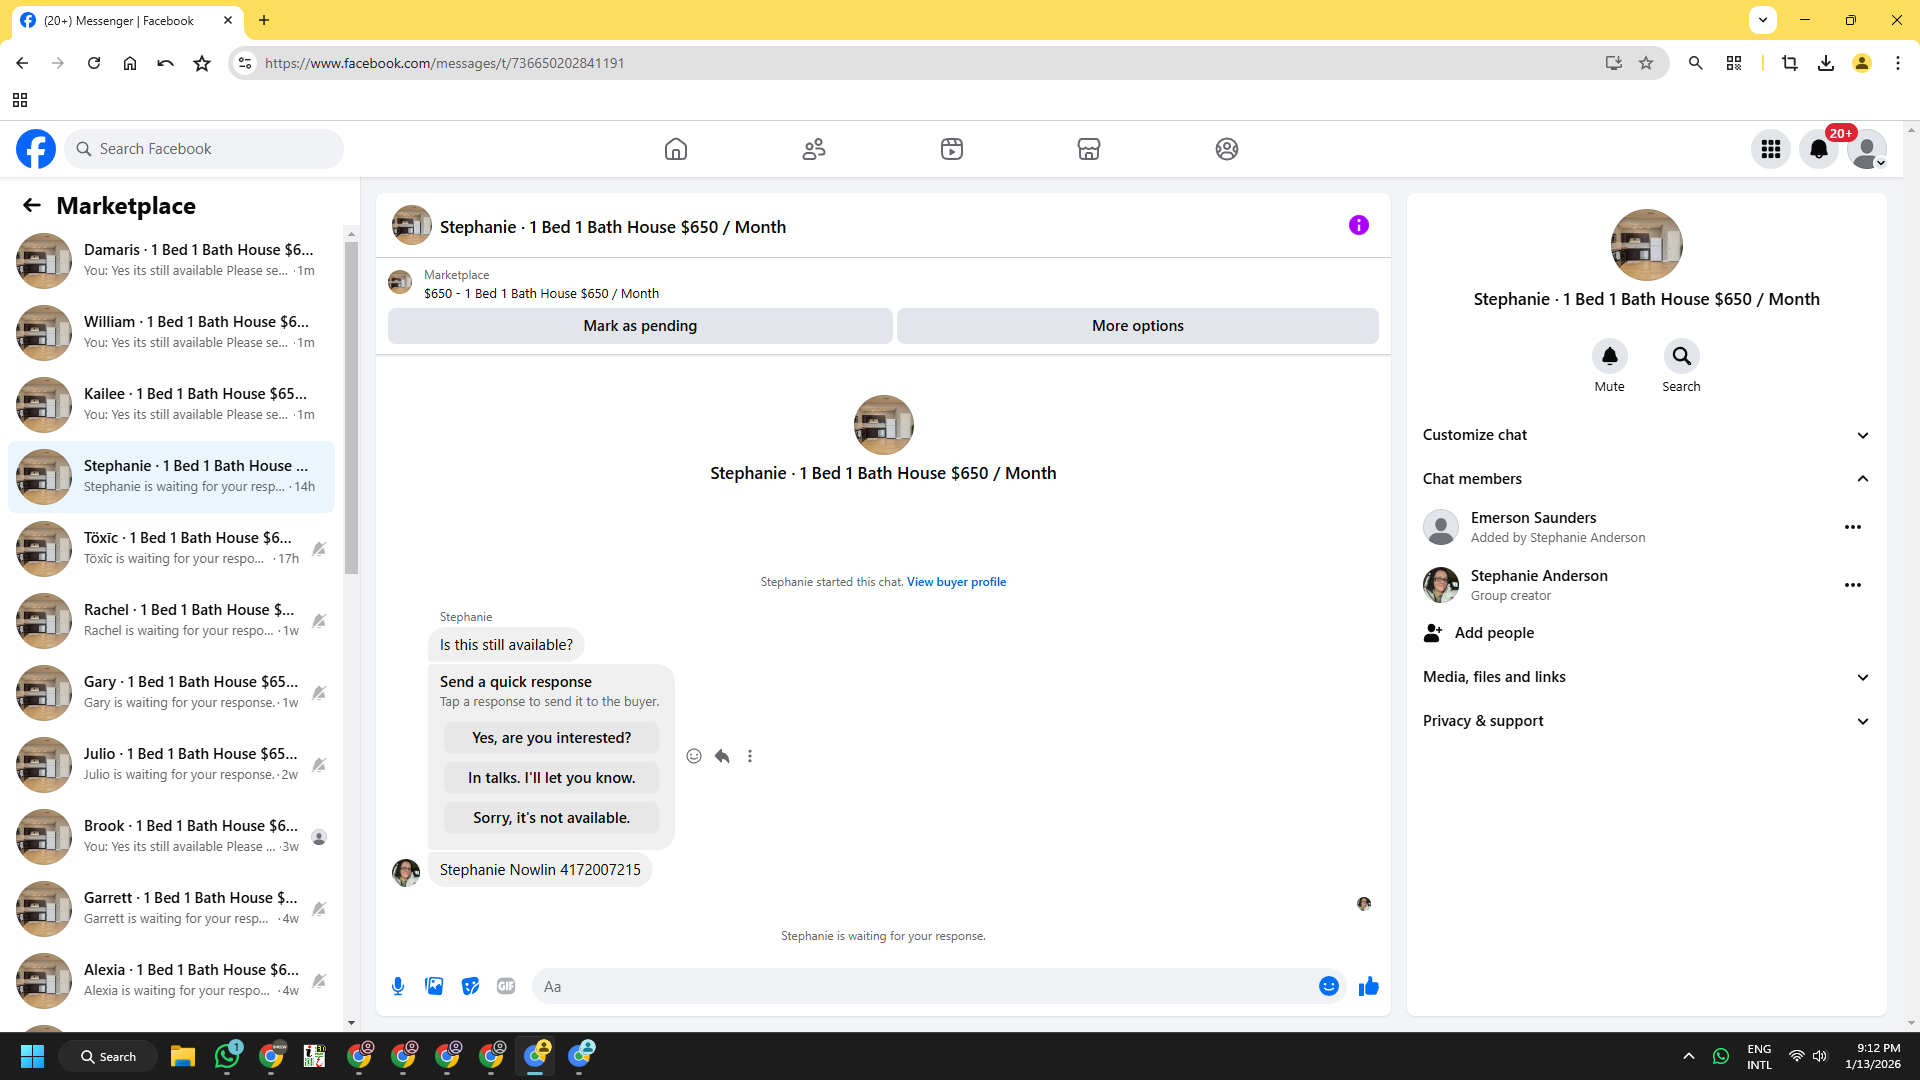The height and width of the screenshot is (1080, 1920).
Task: Open the Marketplace tab in top navigation
Action: pyautogui.click(x=1088, y=149)
